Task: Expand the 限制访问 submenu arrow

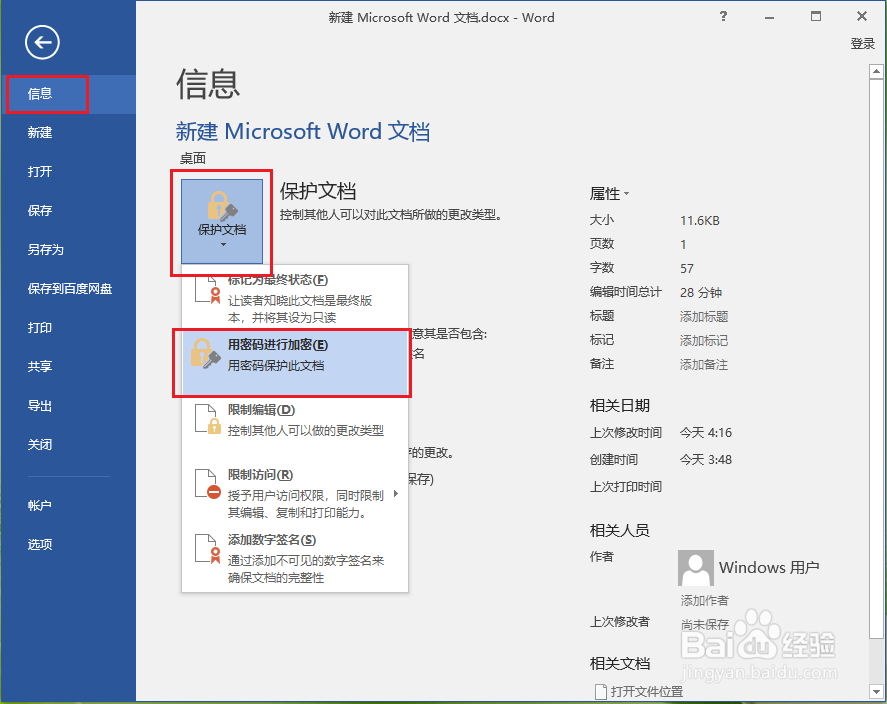Action: point(396,494)
